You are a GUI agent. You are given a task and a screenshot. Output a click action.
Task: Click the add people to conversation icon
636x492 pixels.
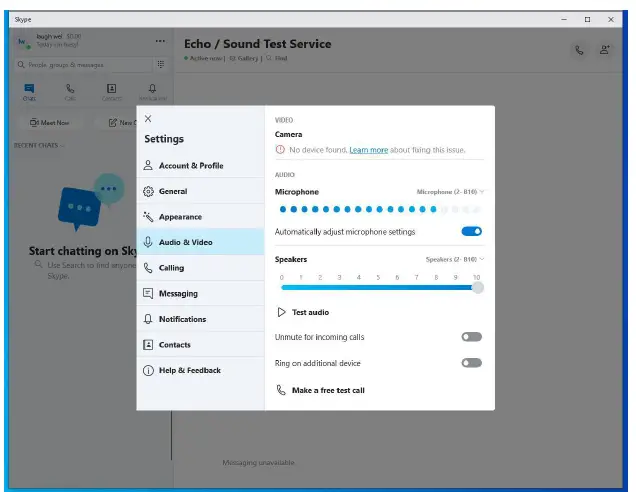pyautogui.click(x=604, y=50)
